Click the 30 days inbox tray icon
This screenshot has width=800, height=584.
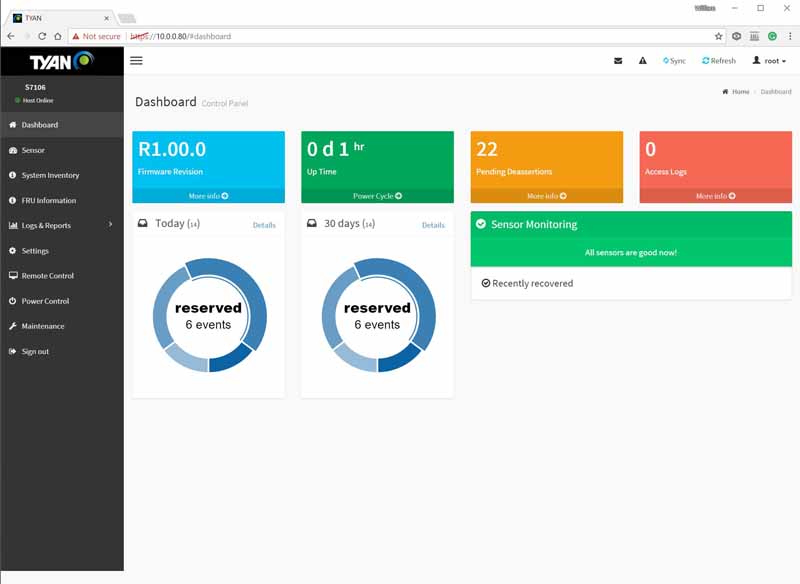[312, 223]
